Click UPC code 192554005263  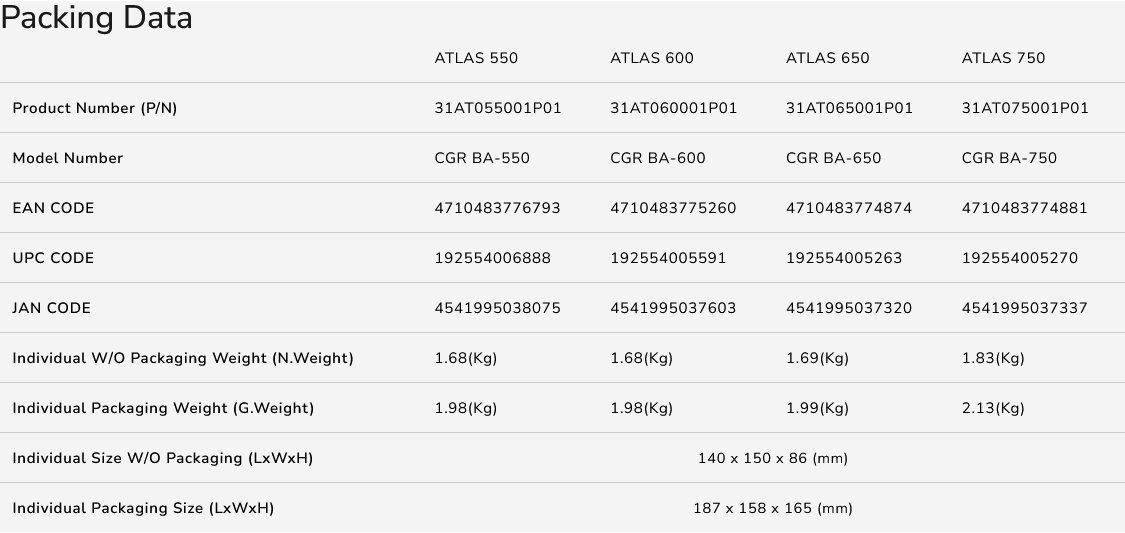[844, 258]
